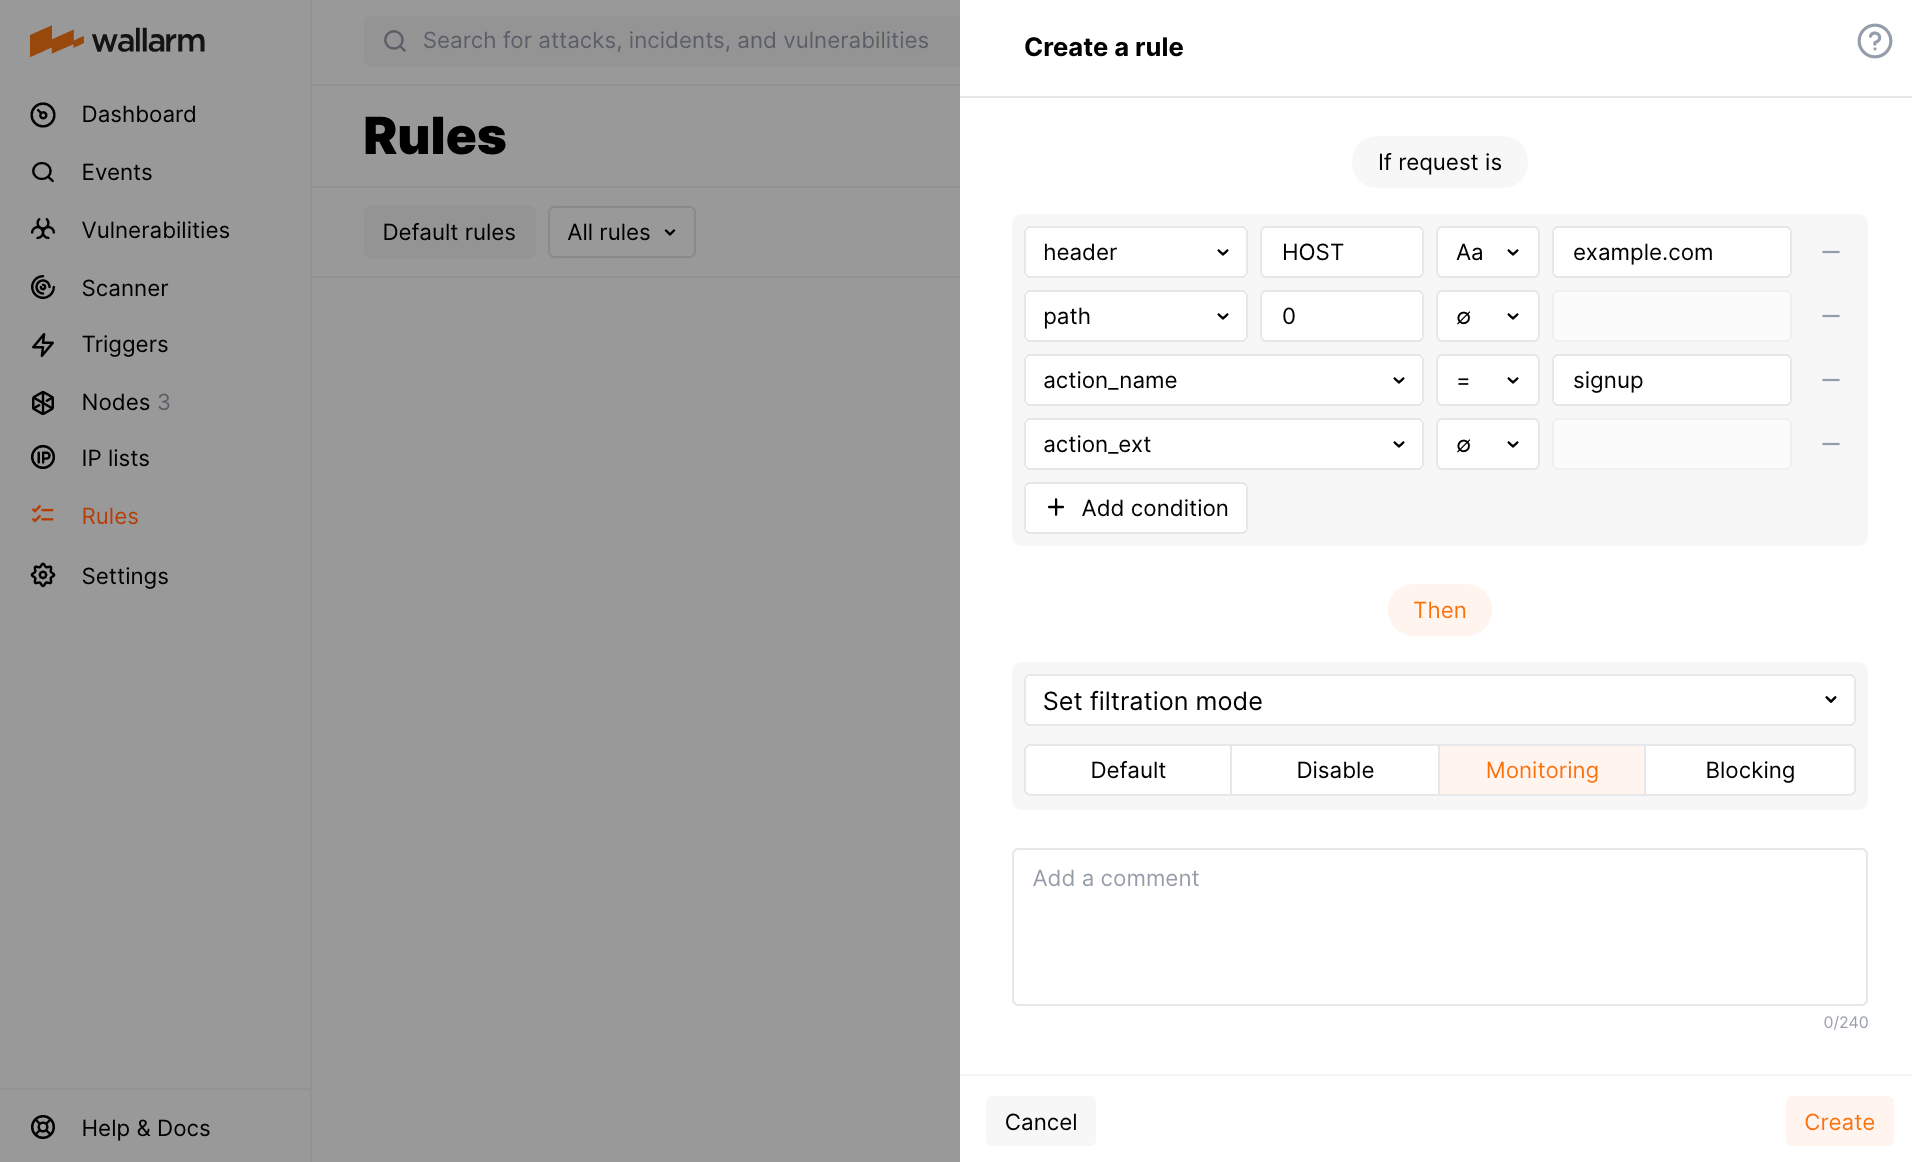Click the Triggers lightning bolt icon
Image resolution: width=1912 pixels, height=1162 pixels.
tap(43, 345)
